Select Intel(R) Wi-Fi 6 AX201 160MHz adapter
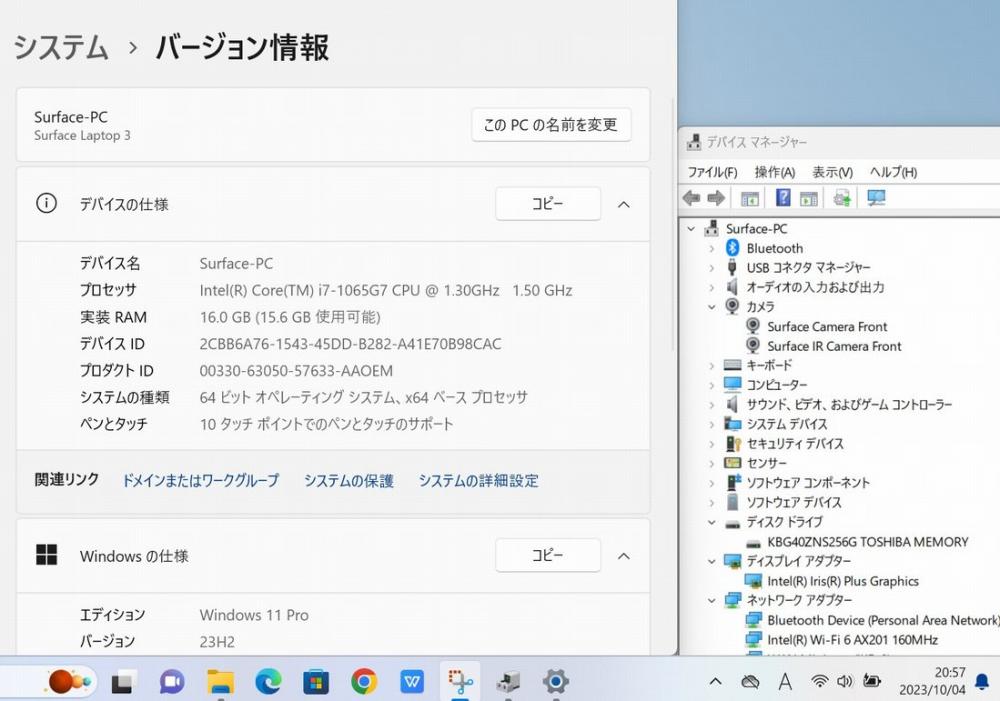The image size is (1000, 701). (852, 640)
